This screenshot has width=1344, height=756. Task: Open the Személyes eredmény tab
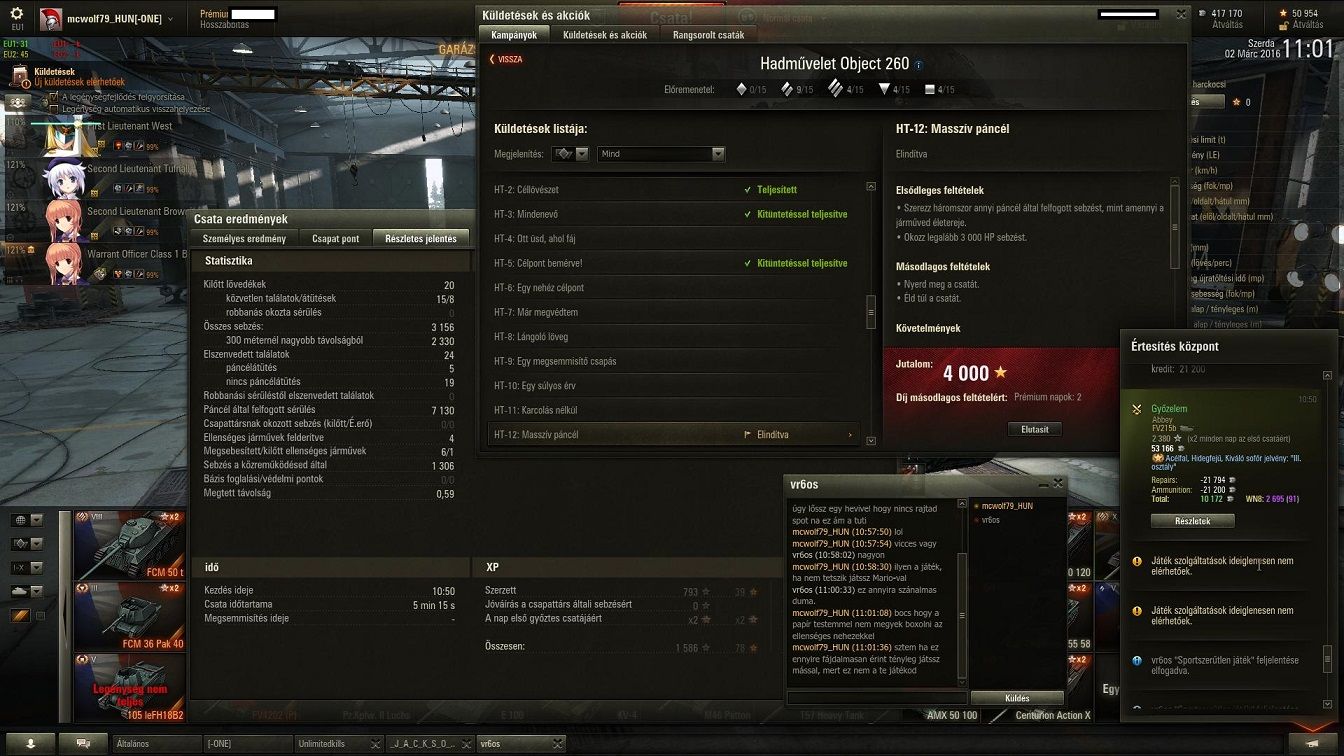(x=244, y=239)
